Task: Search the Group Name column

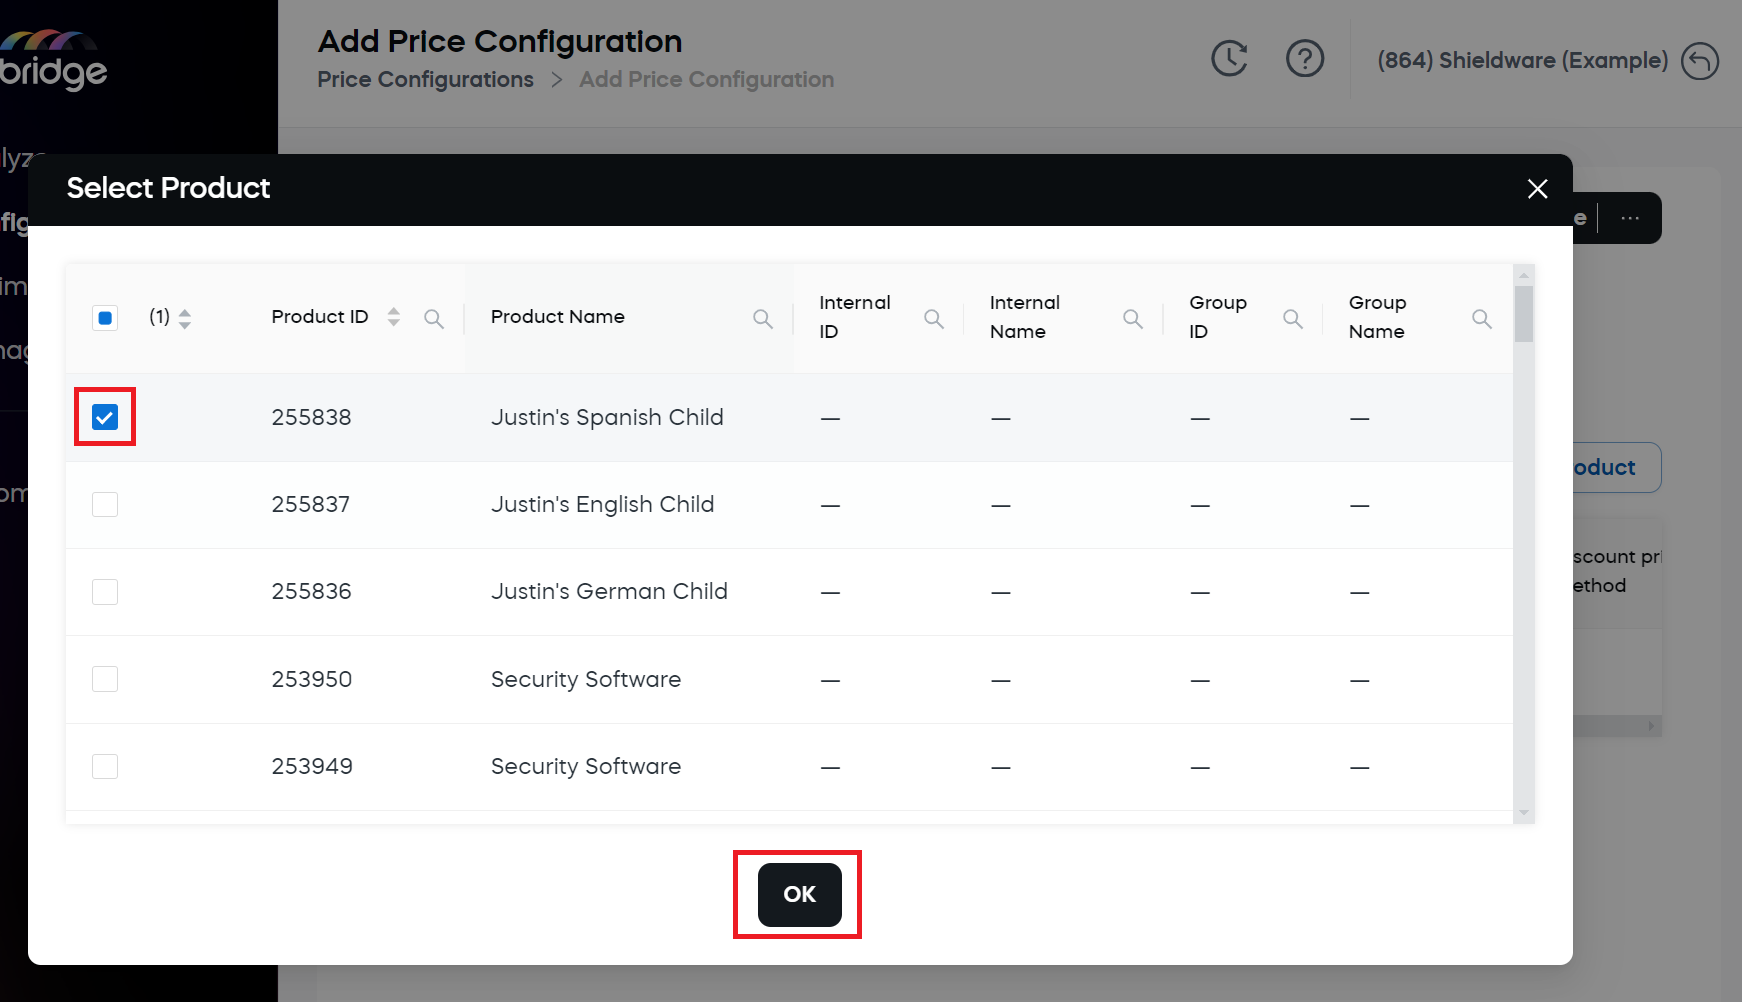Action: [1481, 318]
